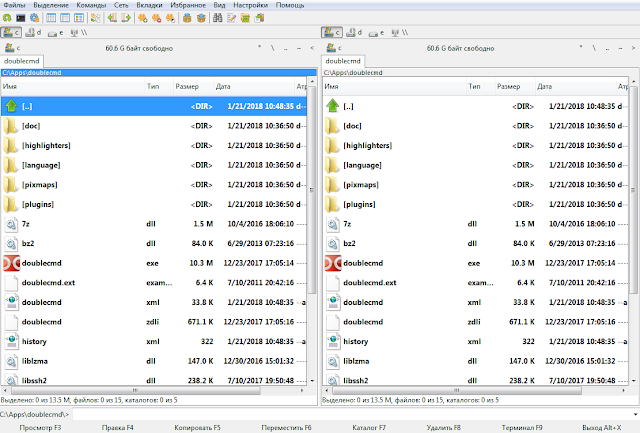Sort left panel by Дата column

pos(253,87)
